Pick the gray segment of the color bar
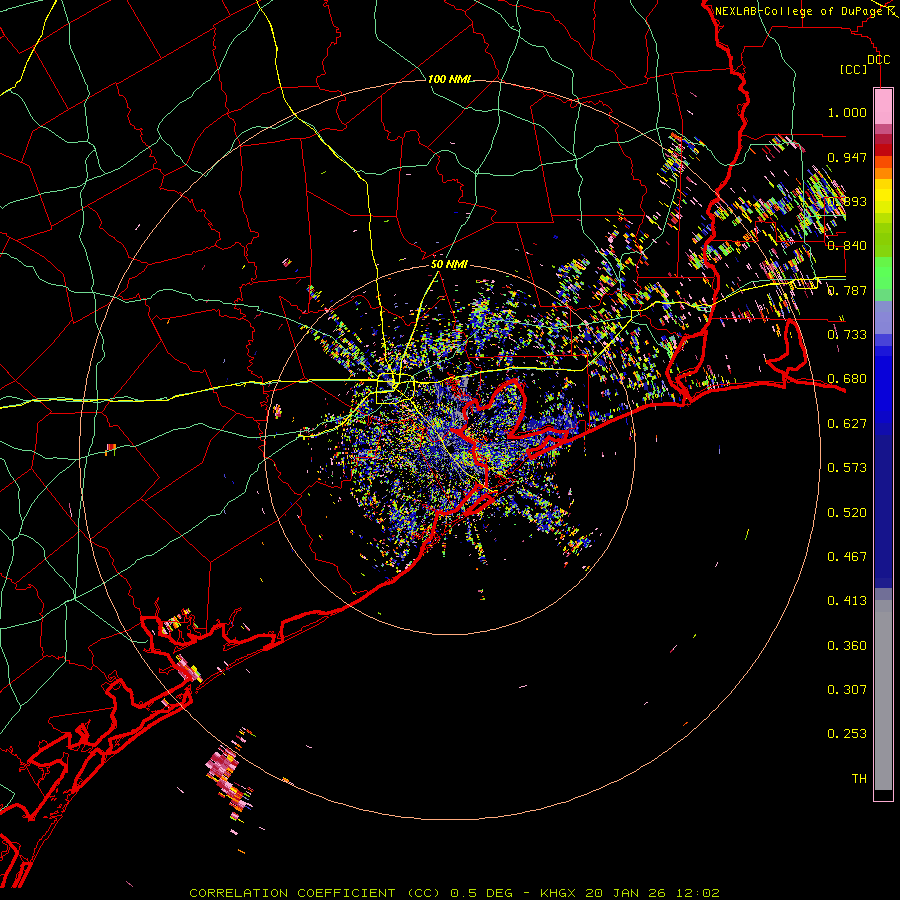This screenshot has height=900, width=900. tap(883, 695)
